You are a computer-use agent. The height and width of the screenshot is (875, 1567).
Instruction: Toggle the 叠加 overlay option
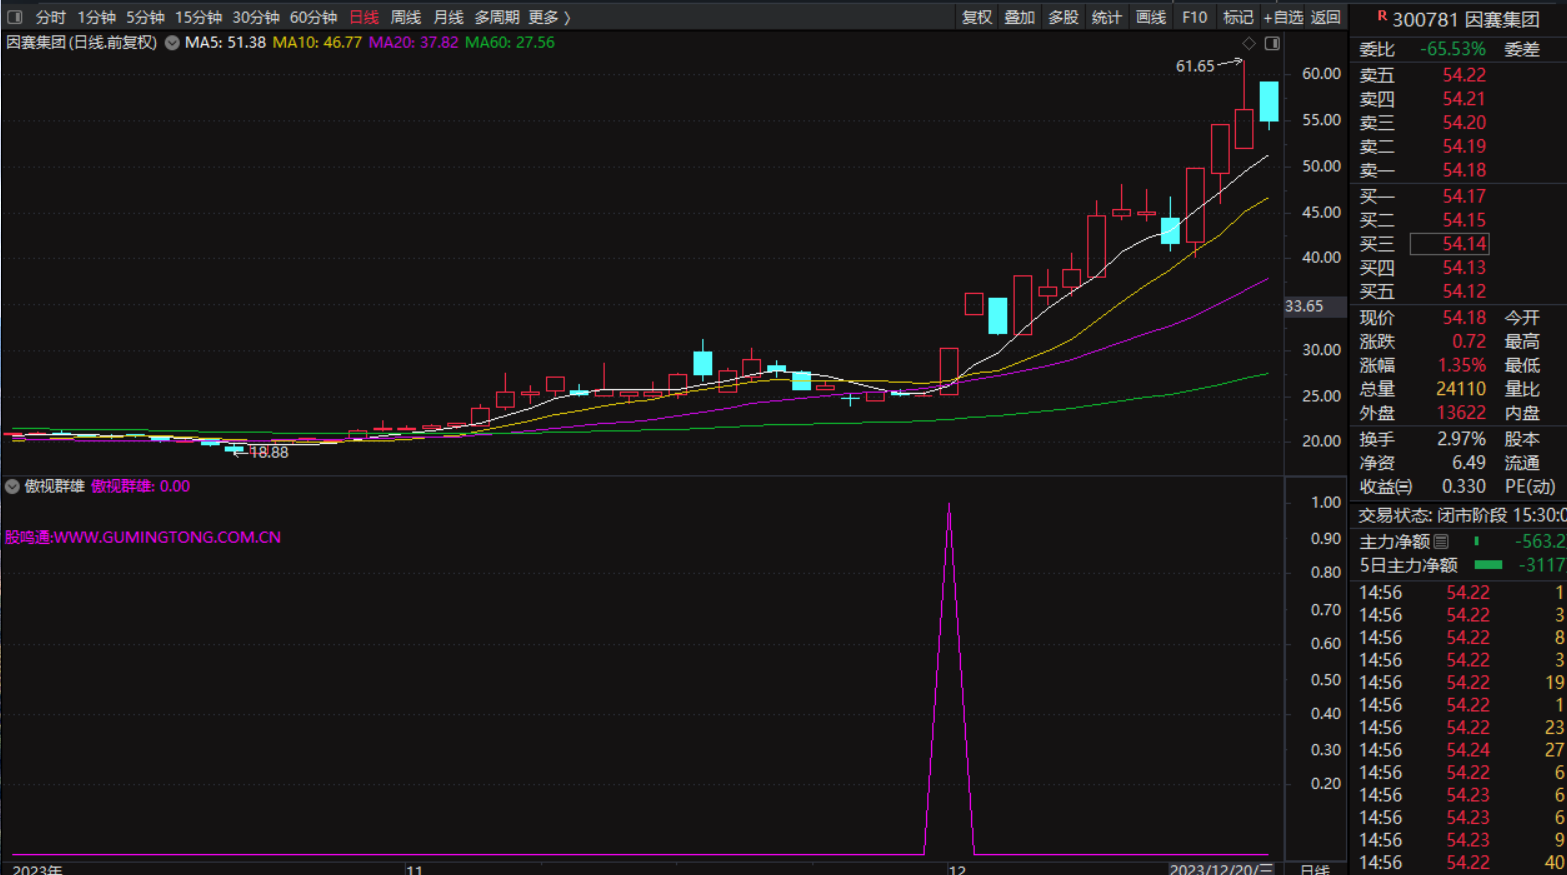(1019, 17)
